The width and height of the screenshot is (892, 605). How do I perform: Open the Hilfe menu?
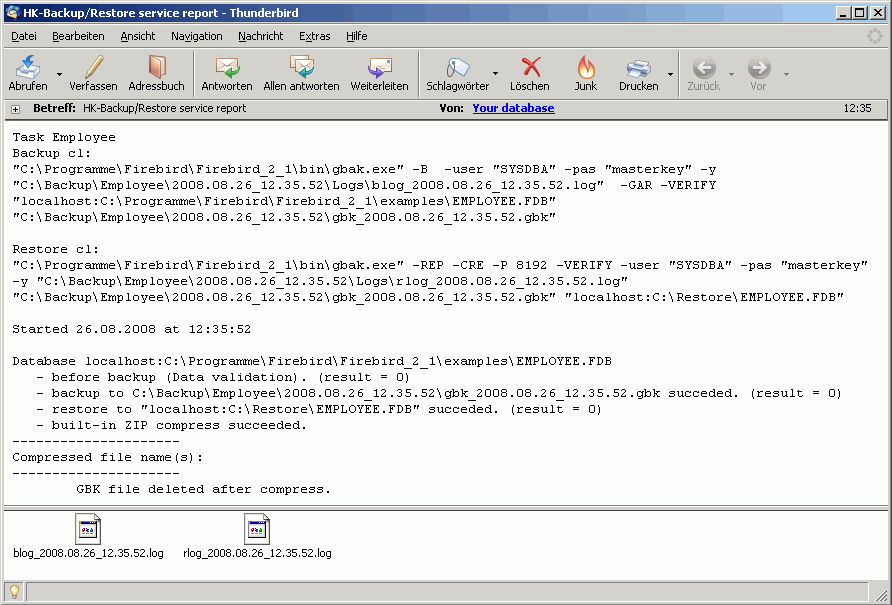pyautogui.click(x=357, y=36)
